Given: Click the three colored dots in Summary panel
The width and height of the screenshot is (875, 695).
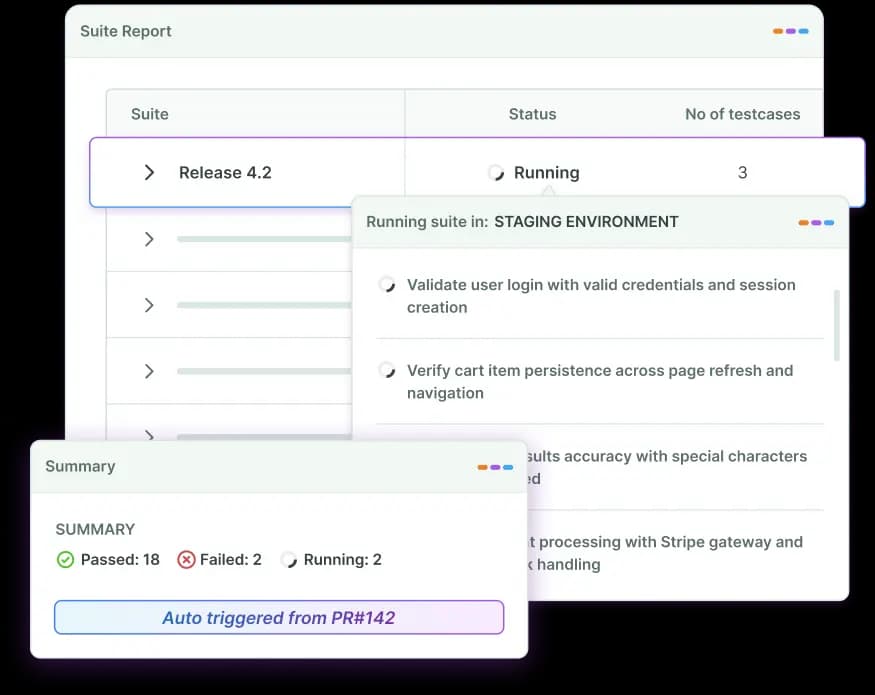Looking at the screenshot, I should 495,467.
